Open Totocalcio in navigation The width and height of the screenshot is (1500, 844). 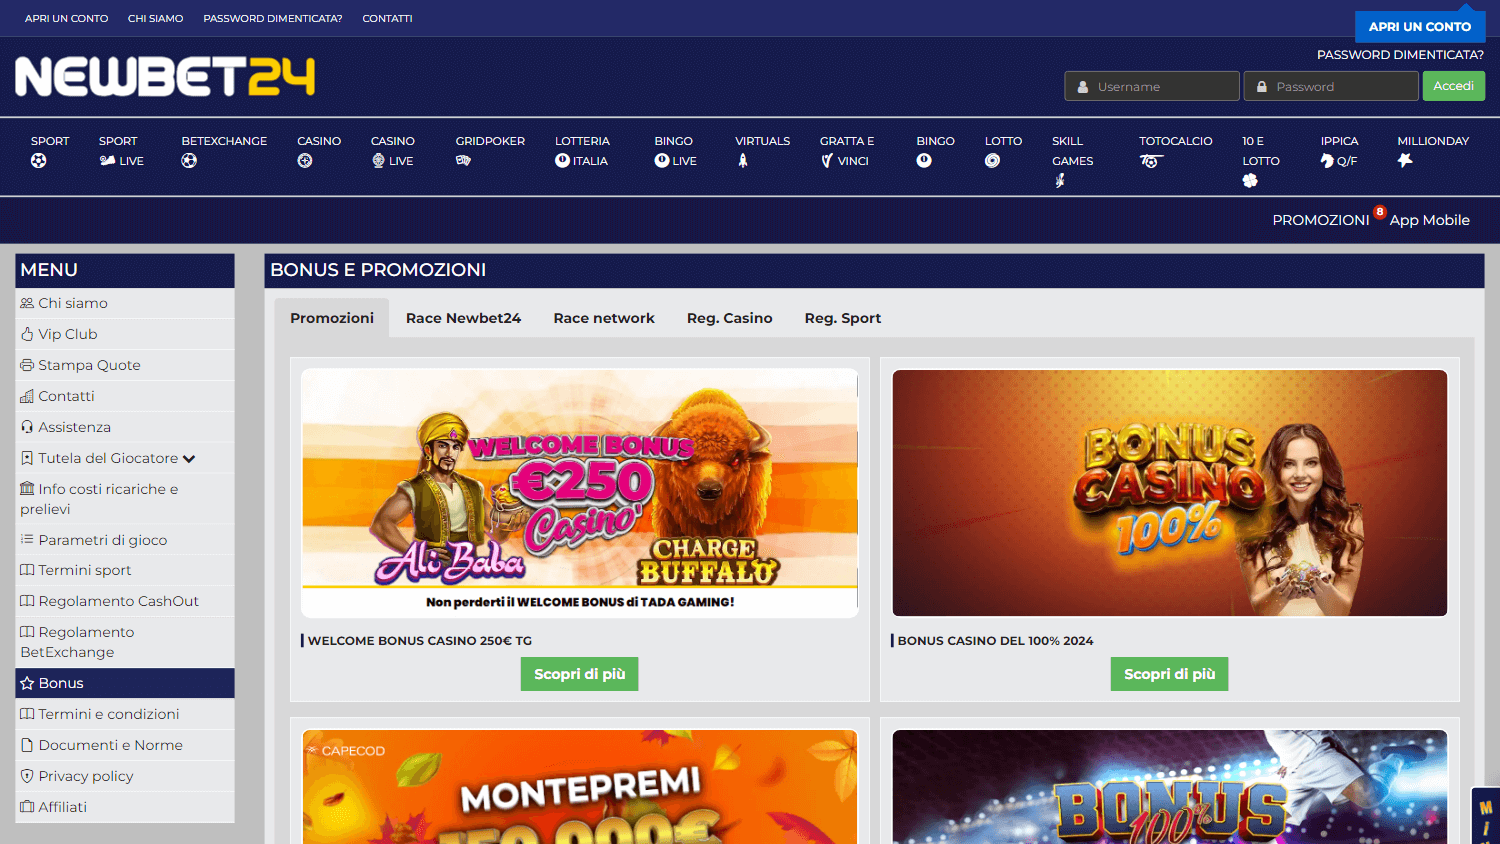(x=1175, y=151)
